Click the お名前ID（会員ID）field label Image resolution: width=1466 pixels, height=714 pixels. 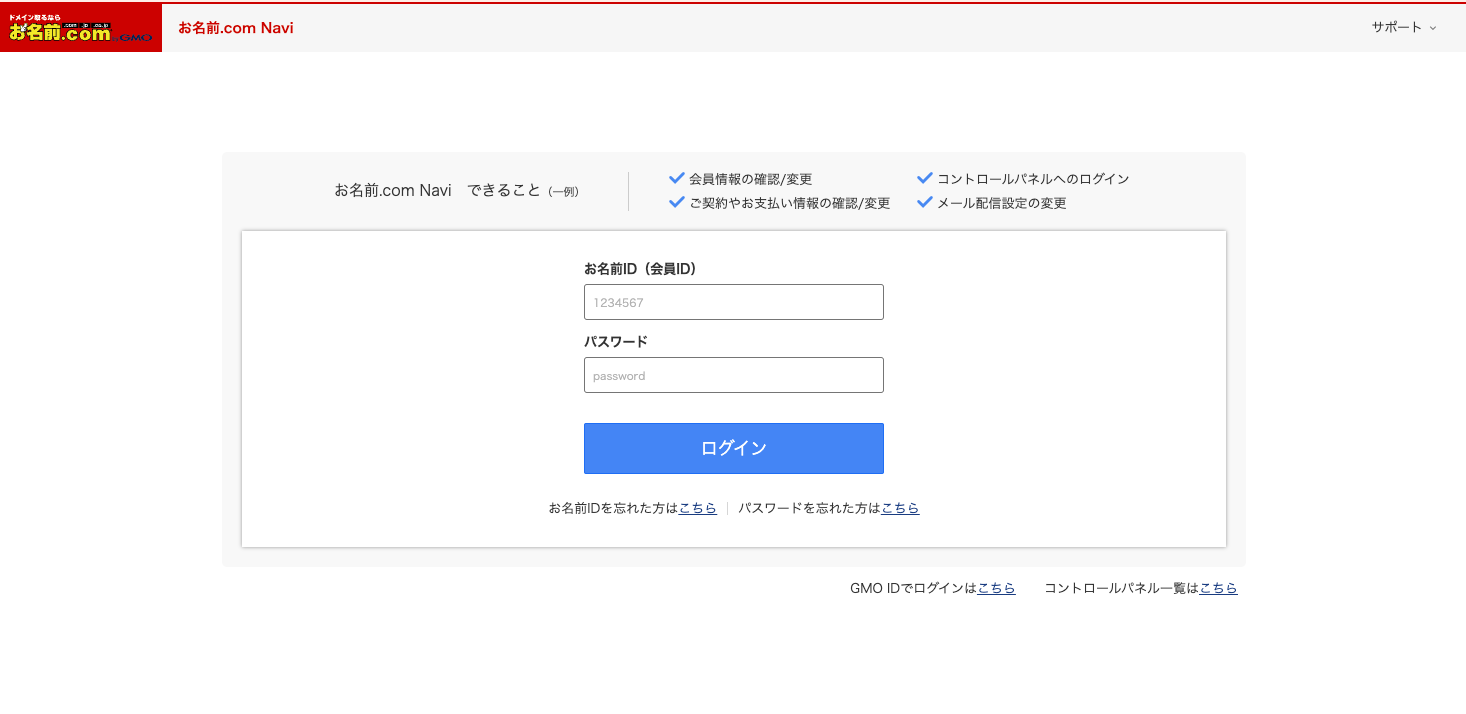pos(640,268)
